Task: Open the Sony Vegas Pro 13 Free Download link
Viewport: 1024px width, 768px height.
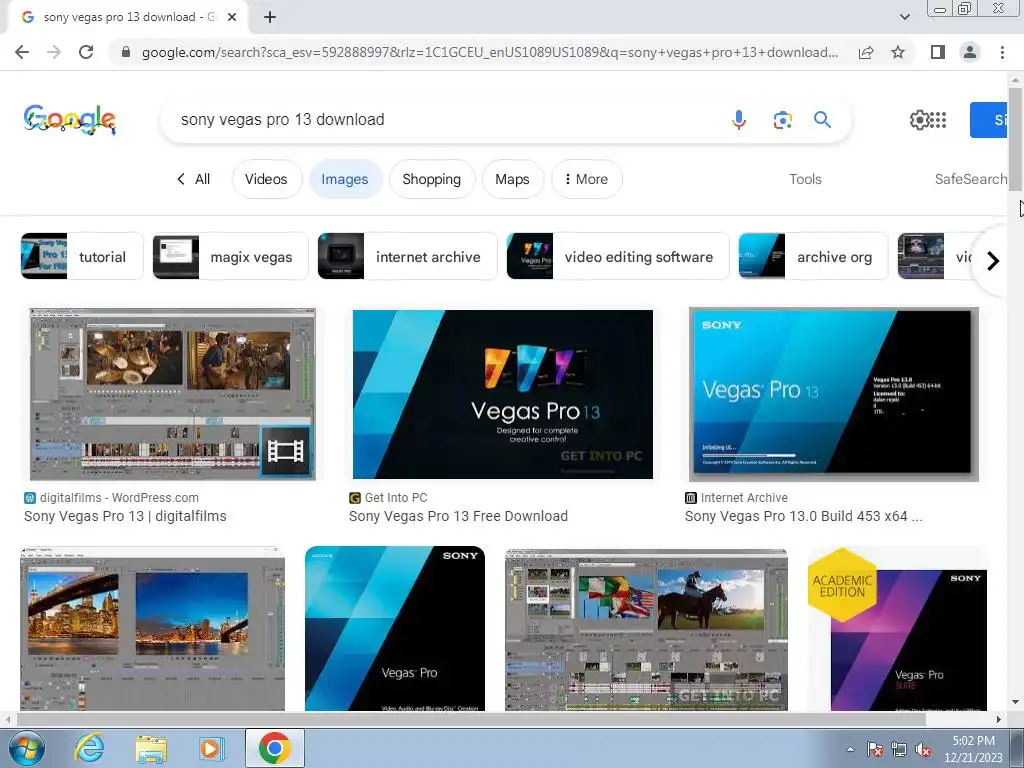Action: tap(458, 516)
